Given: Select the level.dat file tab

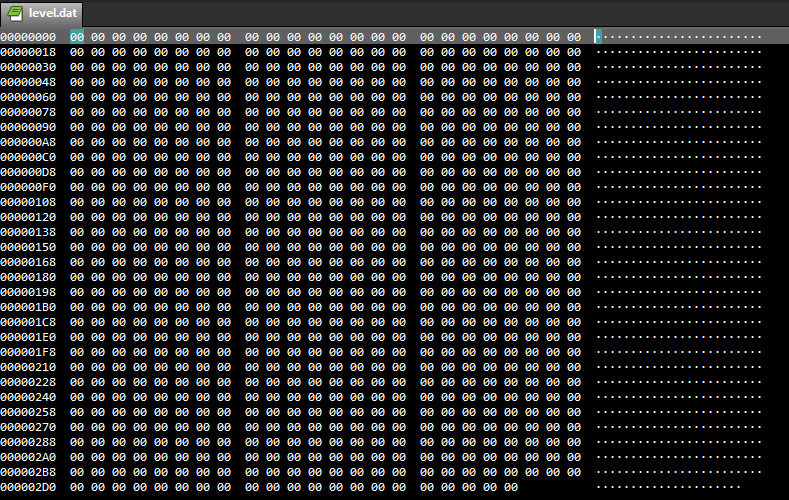Looking at the screenshot, I should [x=42, y=14].
